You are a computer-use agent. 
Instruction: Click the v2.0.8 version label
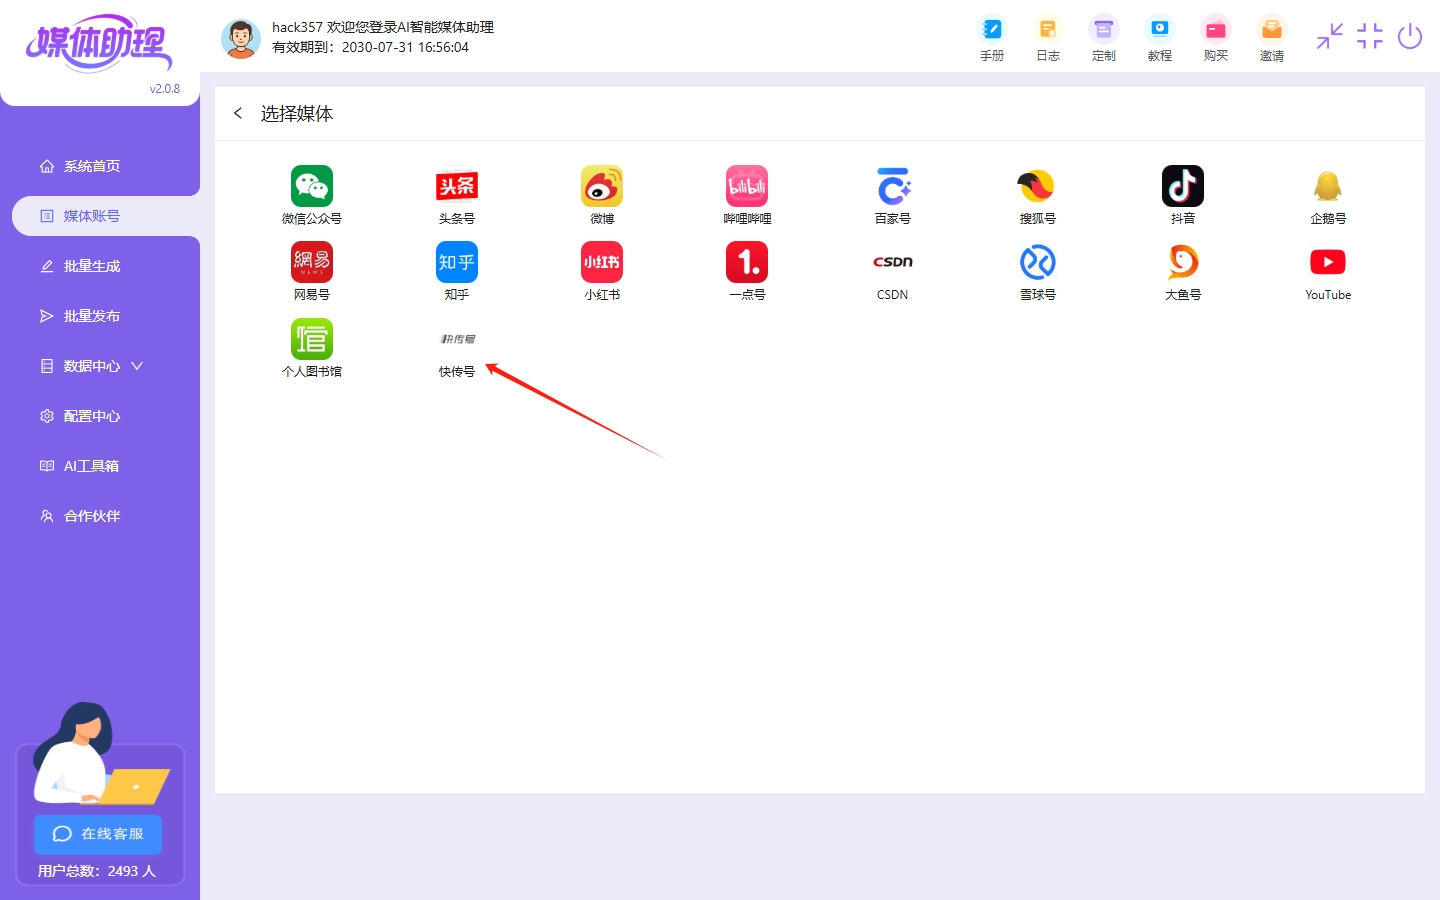click(x=165, y=89)
